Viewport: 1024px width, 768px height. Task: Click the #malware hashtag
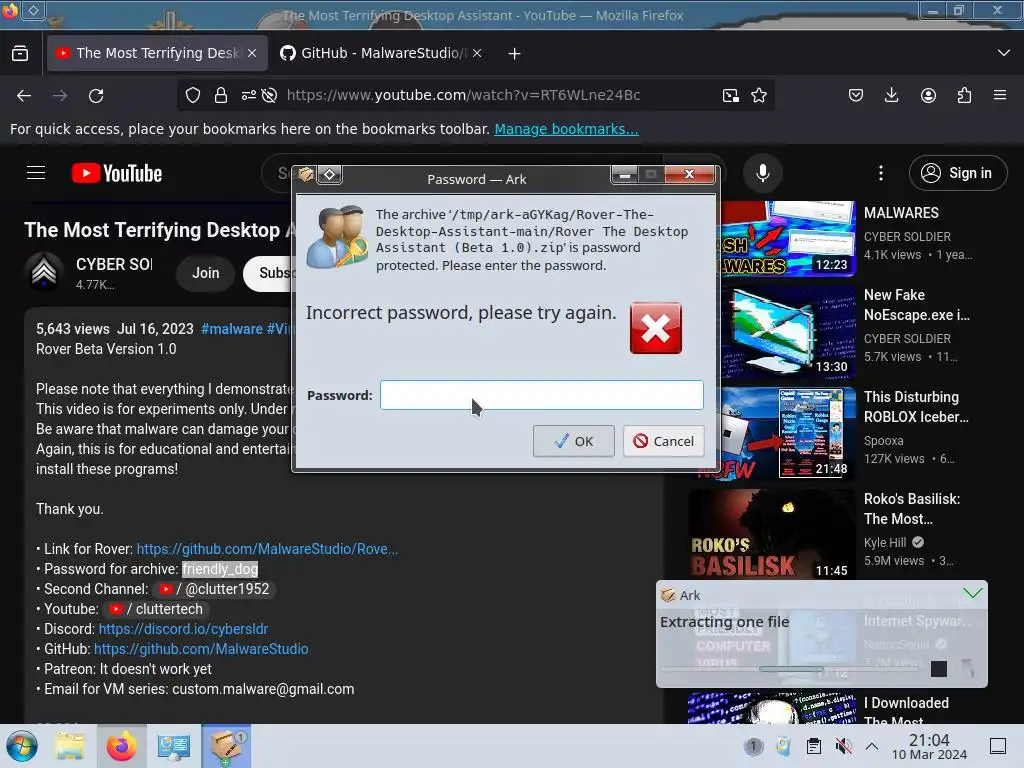pos(232,328)
